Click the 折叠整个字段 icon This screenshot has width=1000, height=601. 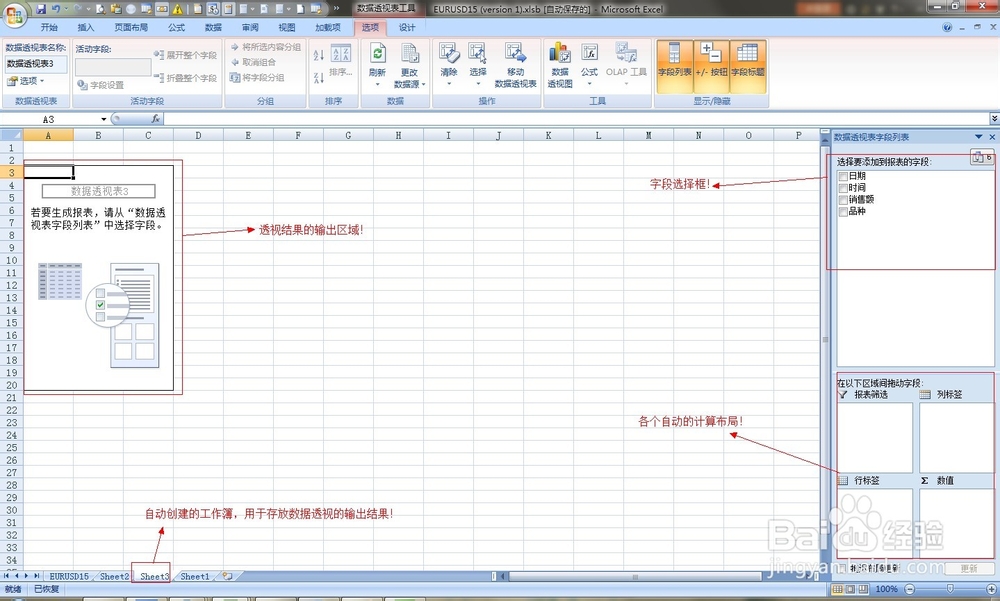(x=185, y=77)
